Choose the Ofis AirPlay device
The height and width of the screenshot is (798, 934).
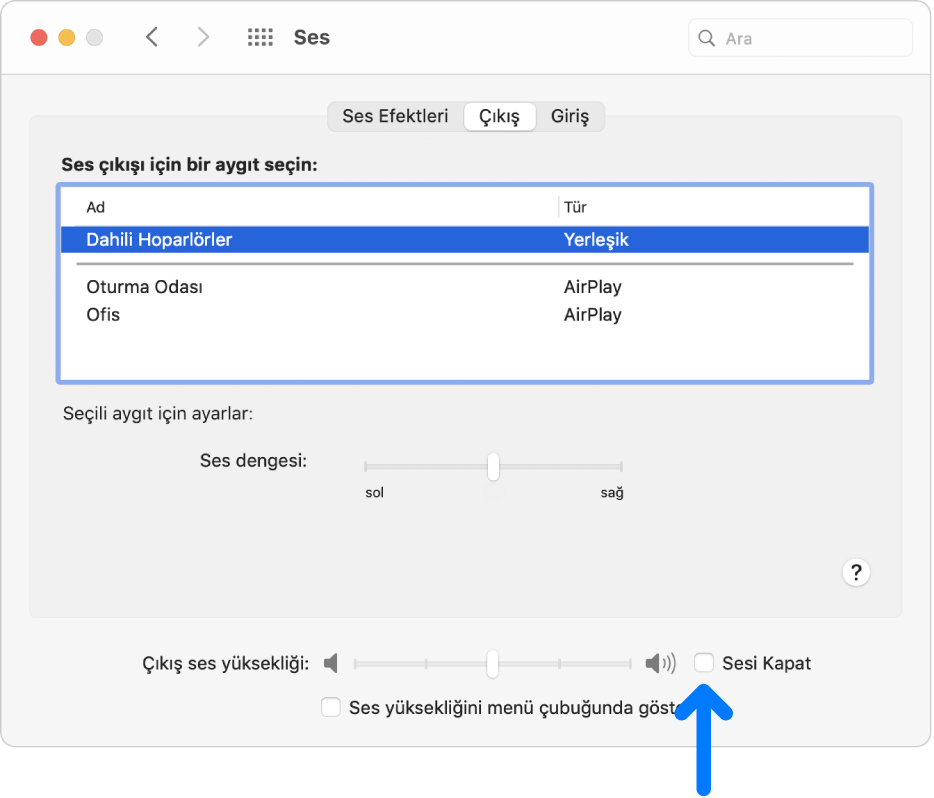pyautogui.click(x=465, y=314)
